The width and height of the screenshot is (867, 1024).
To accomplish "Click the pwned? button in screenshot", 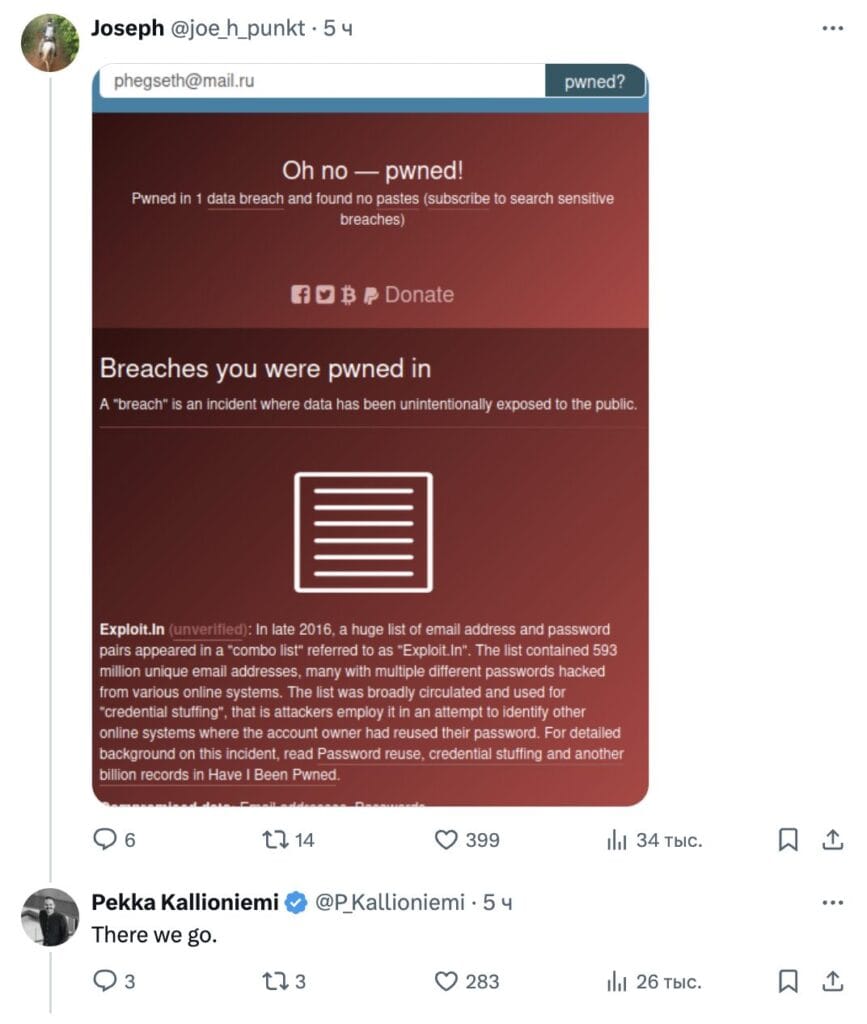I will tap(595, 81).
